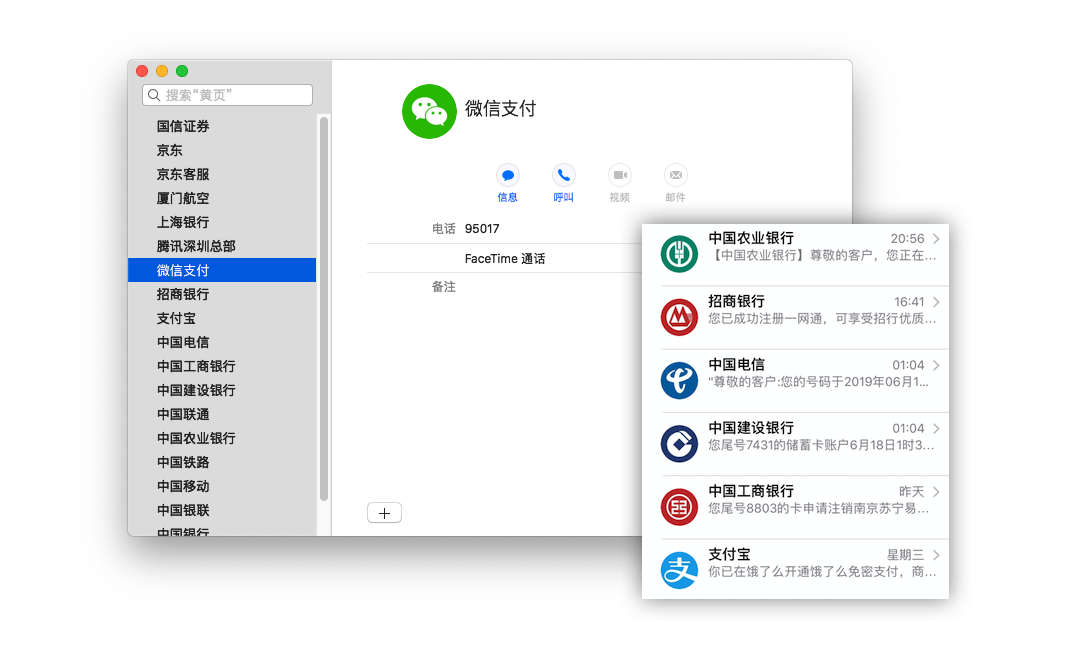Choose 中国铁路 from the sidebar

(183, 462)
